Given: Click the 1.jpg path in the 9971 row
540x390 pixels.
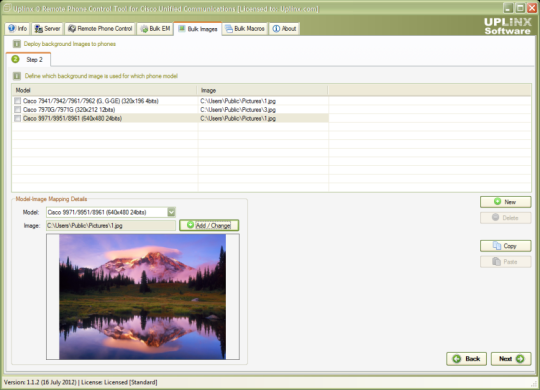Looking at the screenshot, I should pos(238,118).
